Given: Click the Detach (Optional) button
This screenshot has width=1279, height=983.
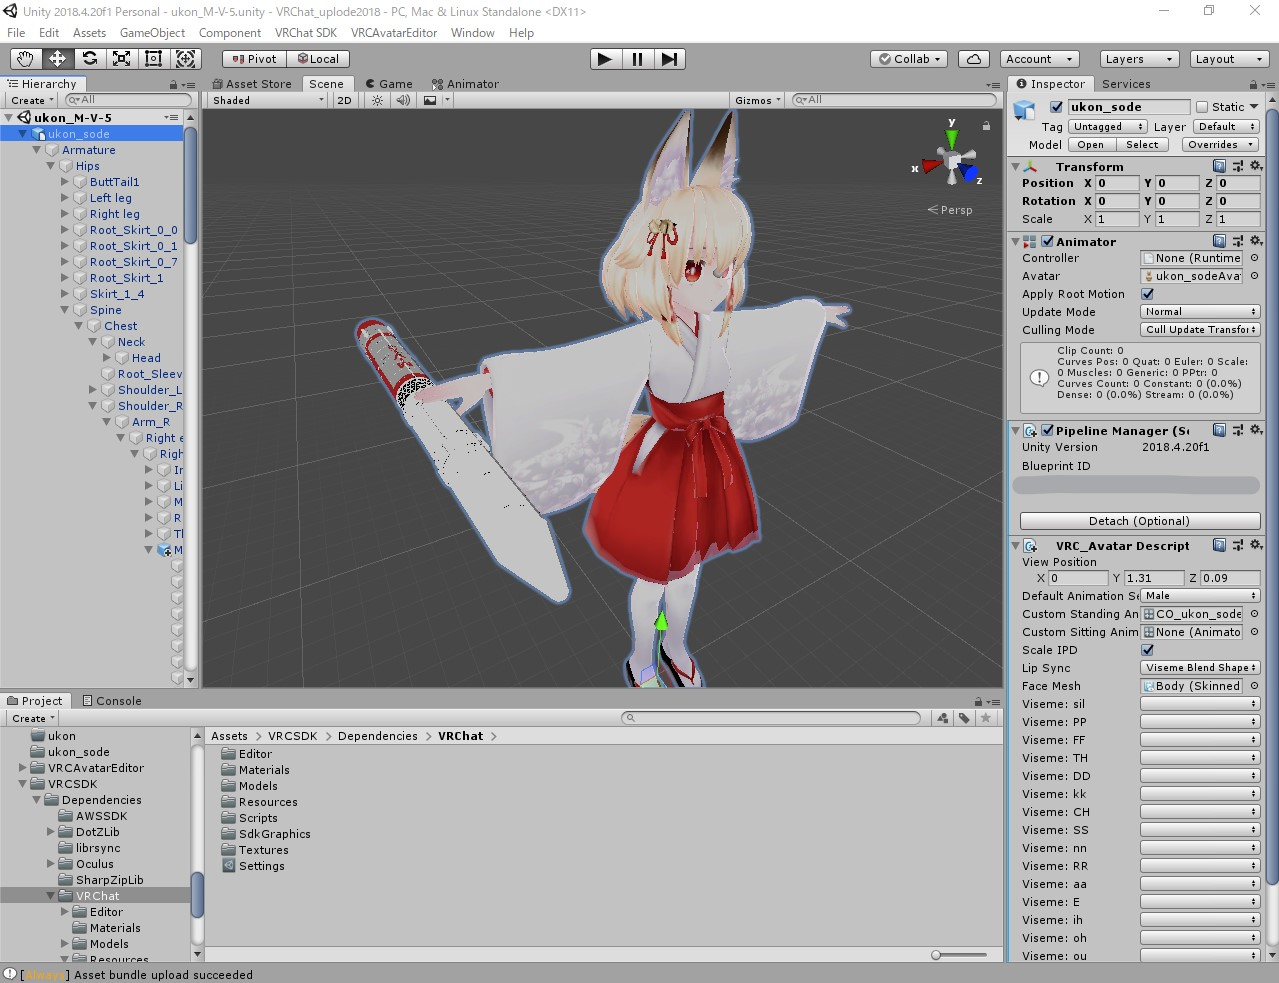Looking at the screenshot, I should tap(1140, 521).
